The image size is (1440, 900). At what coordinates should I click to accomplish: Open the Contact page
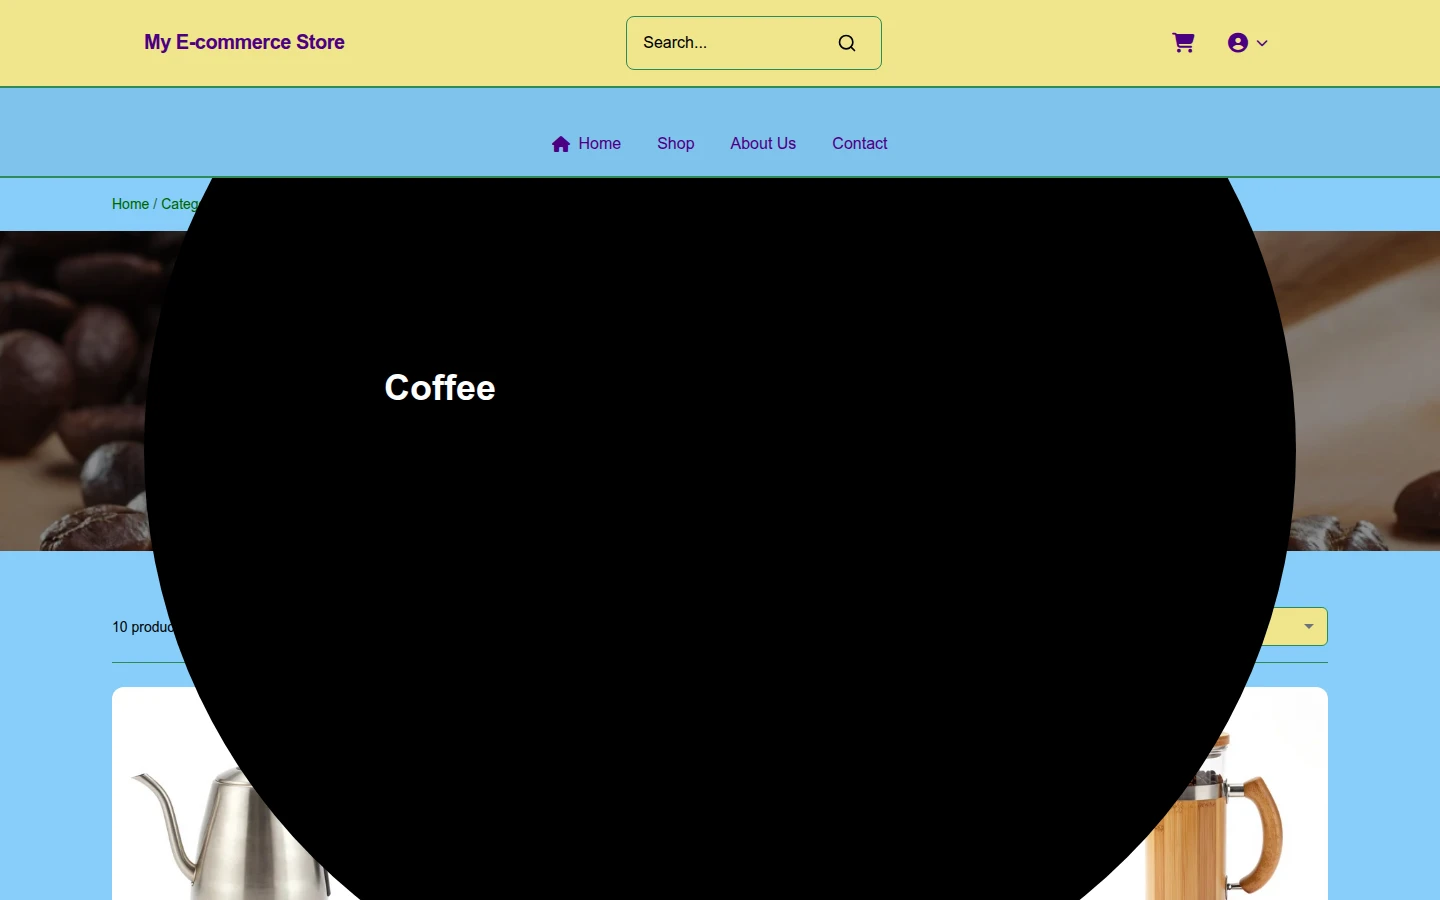tap(860, 143)
